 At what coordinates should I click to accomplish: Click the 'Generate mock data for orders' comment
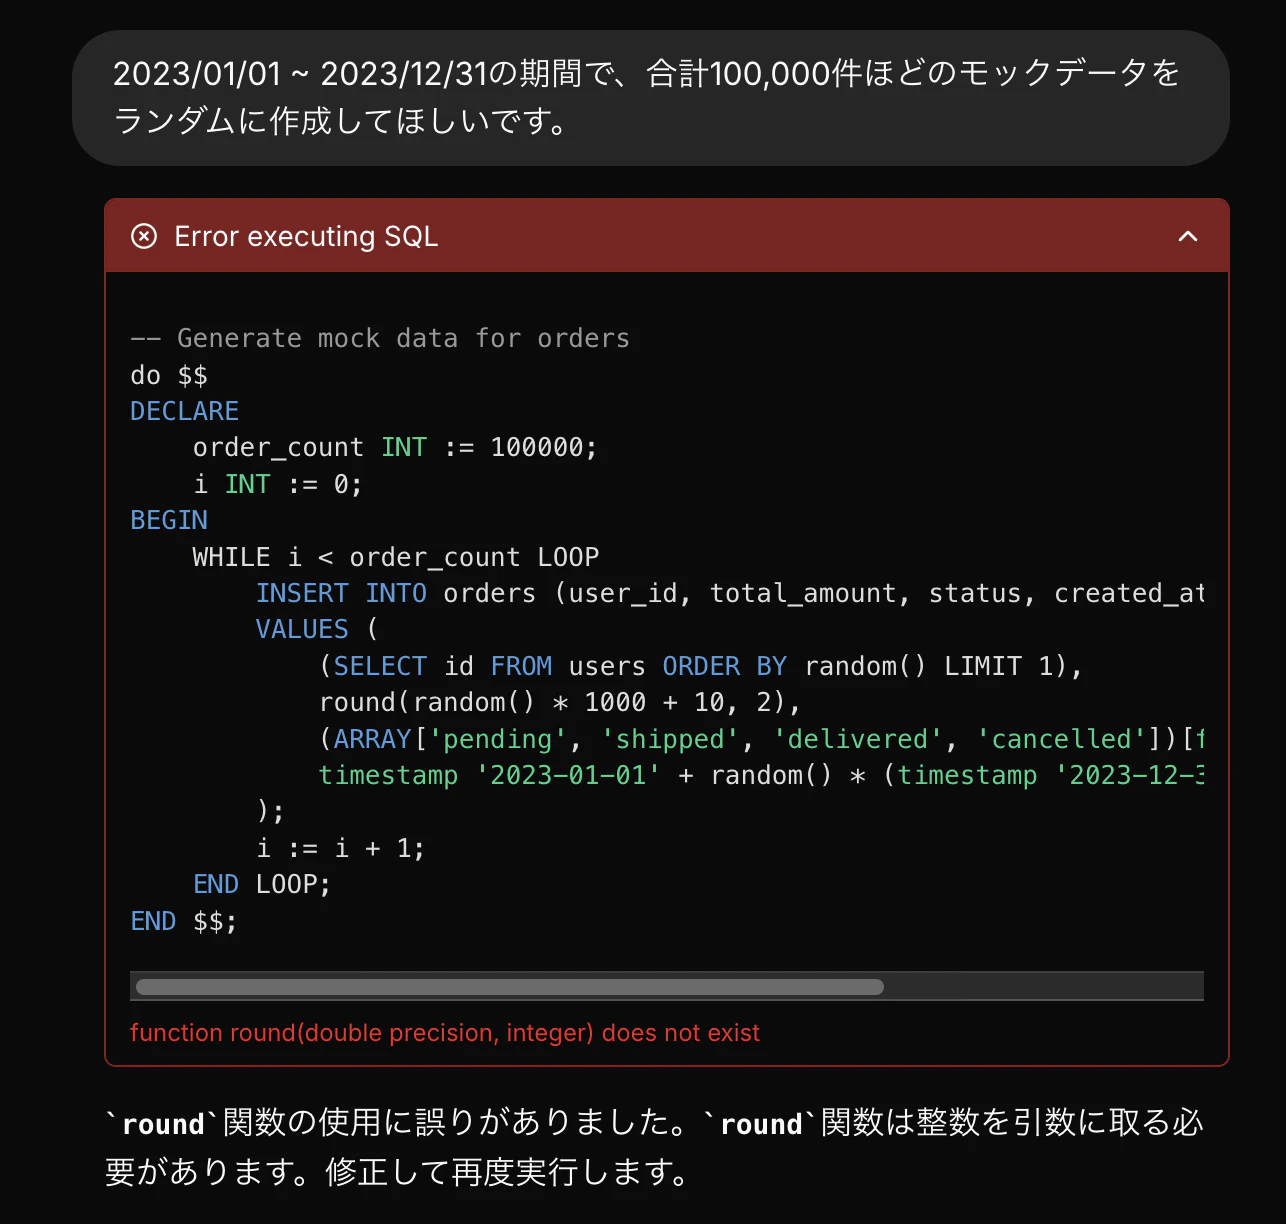point(380,337)
